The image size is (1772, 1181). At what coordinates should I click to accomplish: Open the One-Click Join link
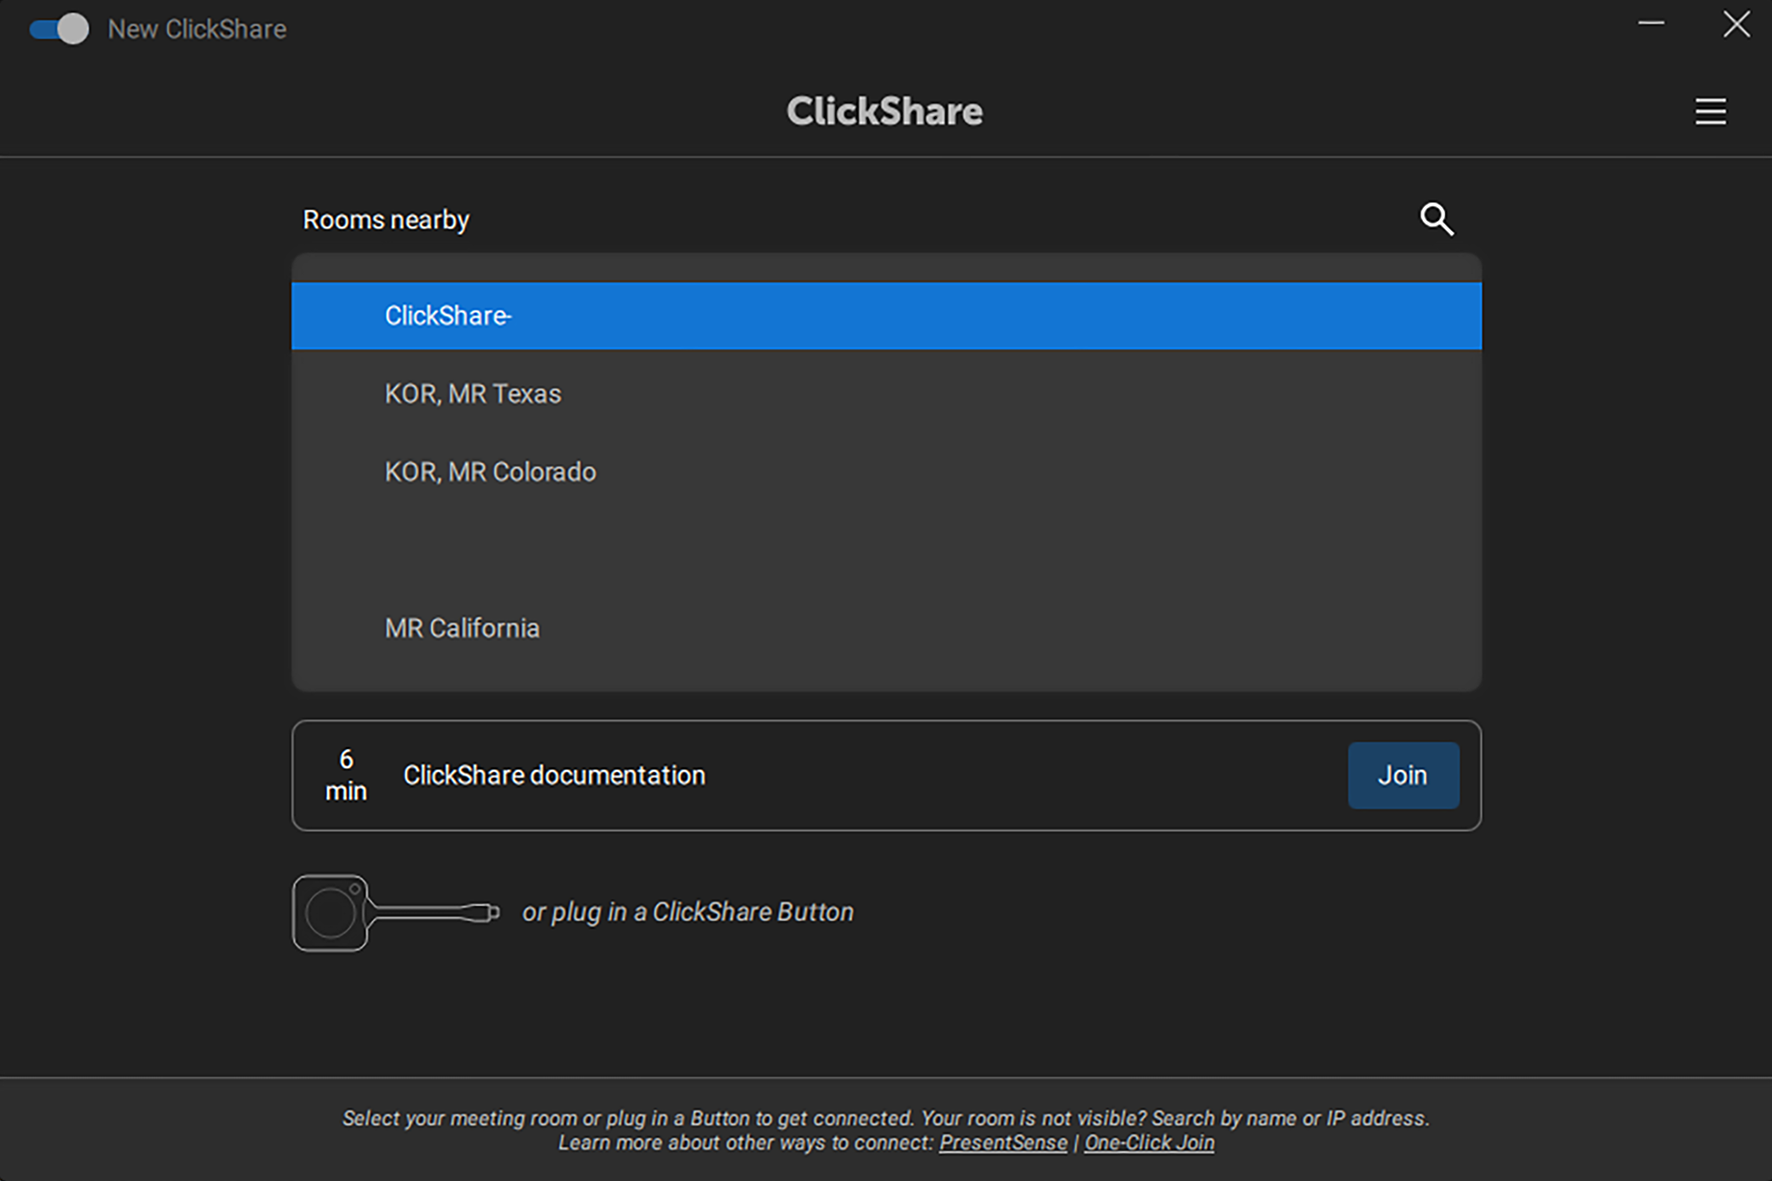[x=1148, y=1142]
